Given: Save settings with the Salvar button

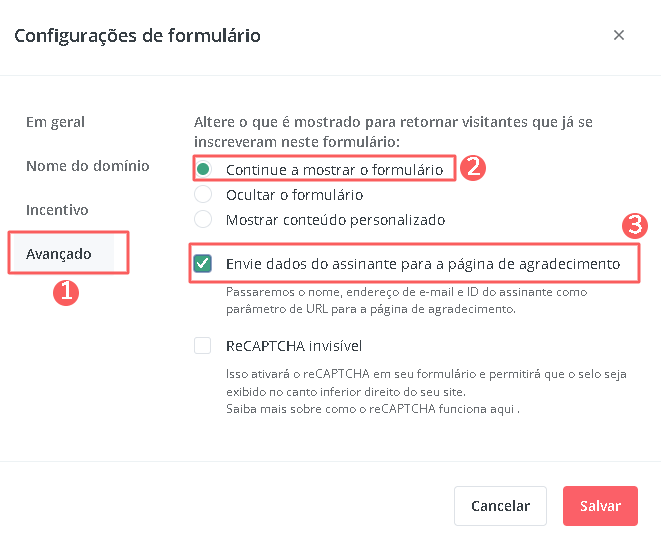Looking at the screenshot, I should [599, 506].
